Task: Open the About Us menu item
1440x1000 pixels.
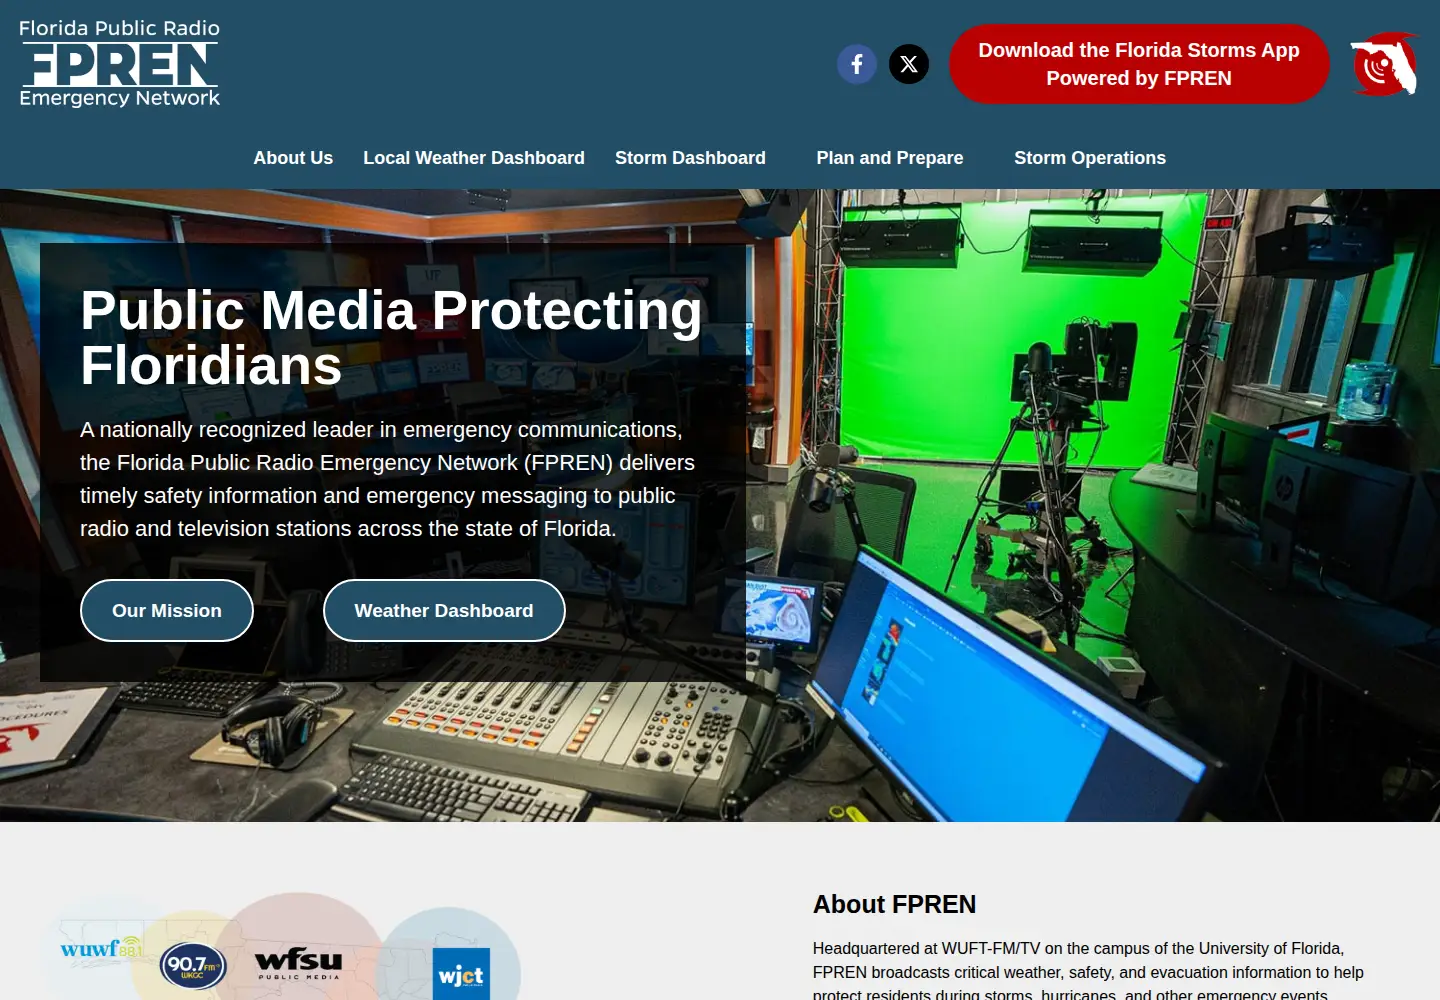Action: pyautogui.click(x=293, y=158)
